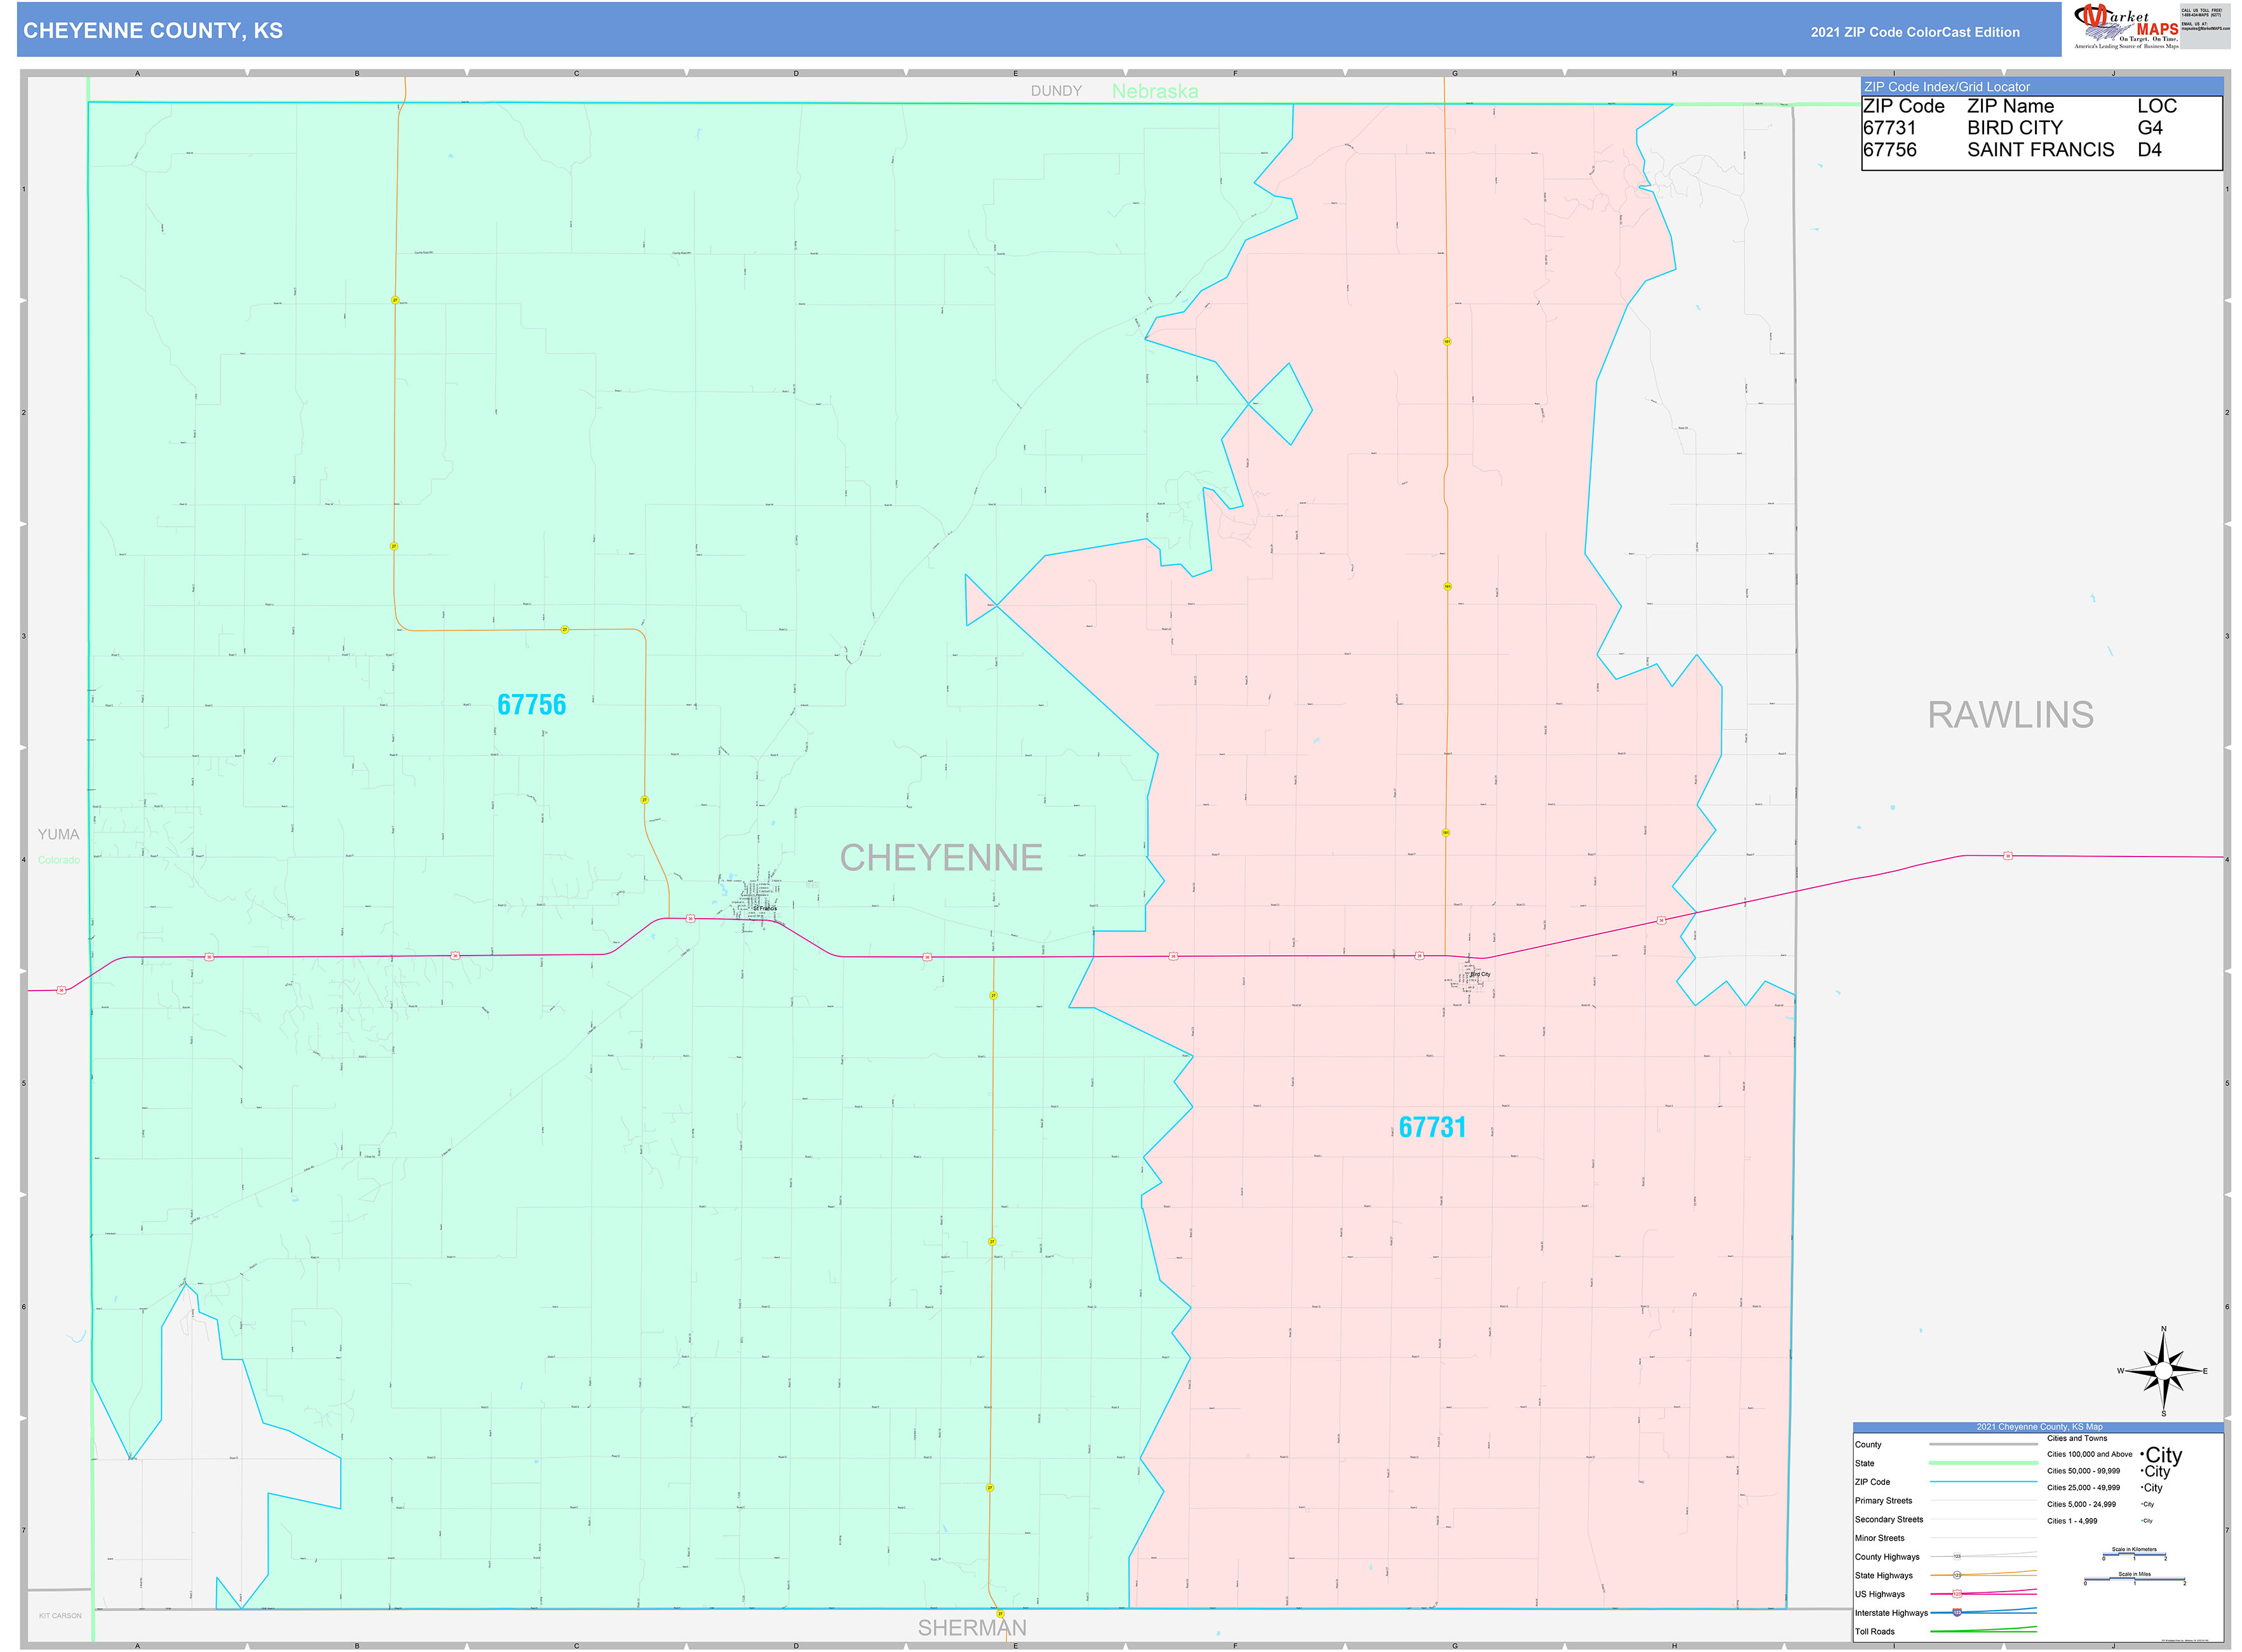Expand the 2021 Cheyenne County, KS Map legend header
Screen dimensions: 2242x1652
[x=2040, y=1427]
